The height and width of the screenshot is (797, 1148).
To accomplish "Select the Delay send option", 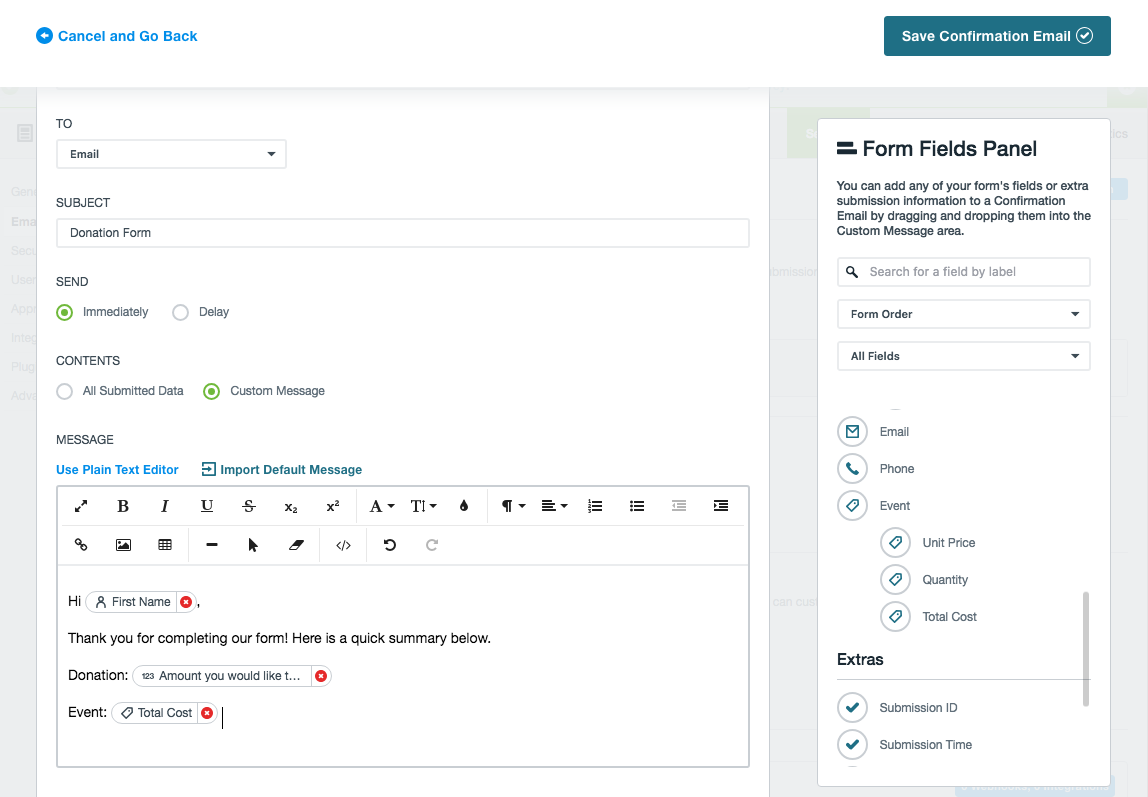I will [181, 312].
